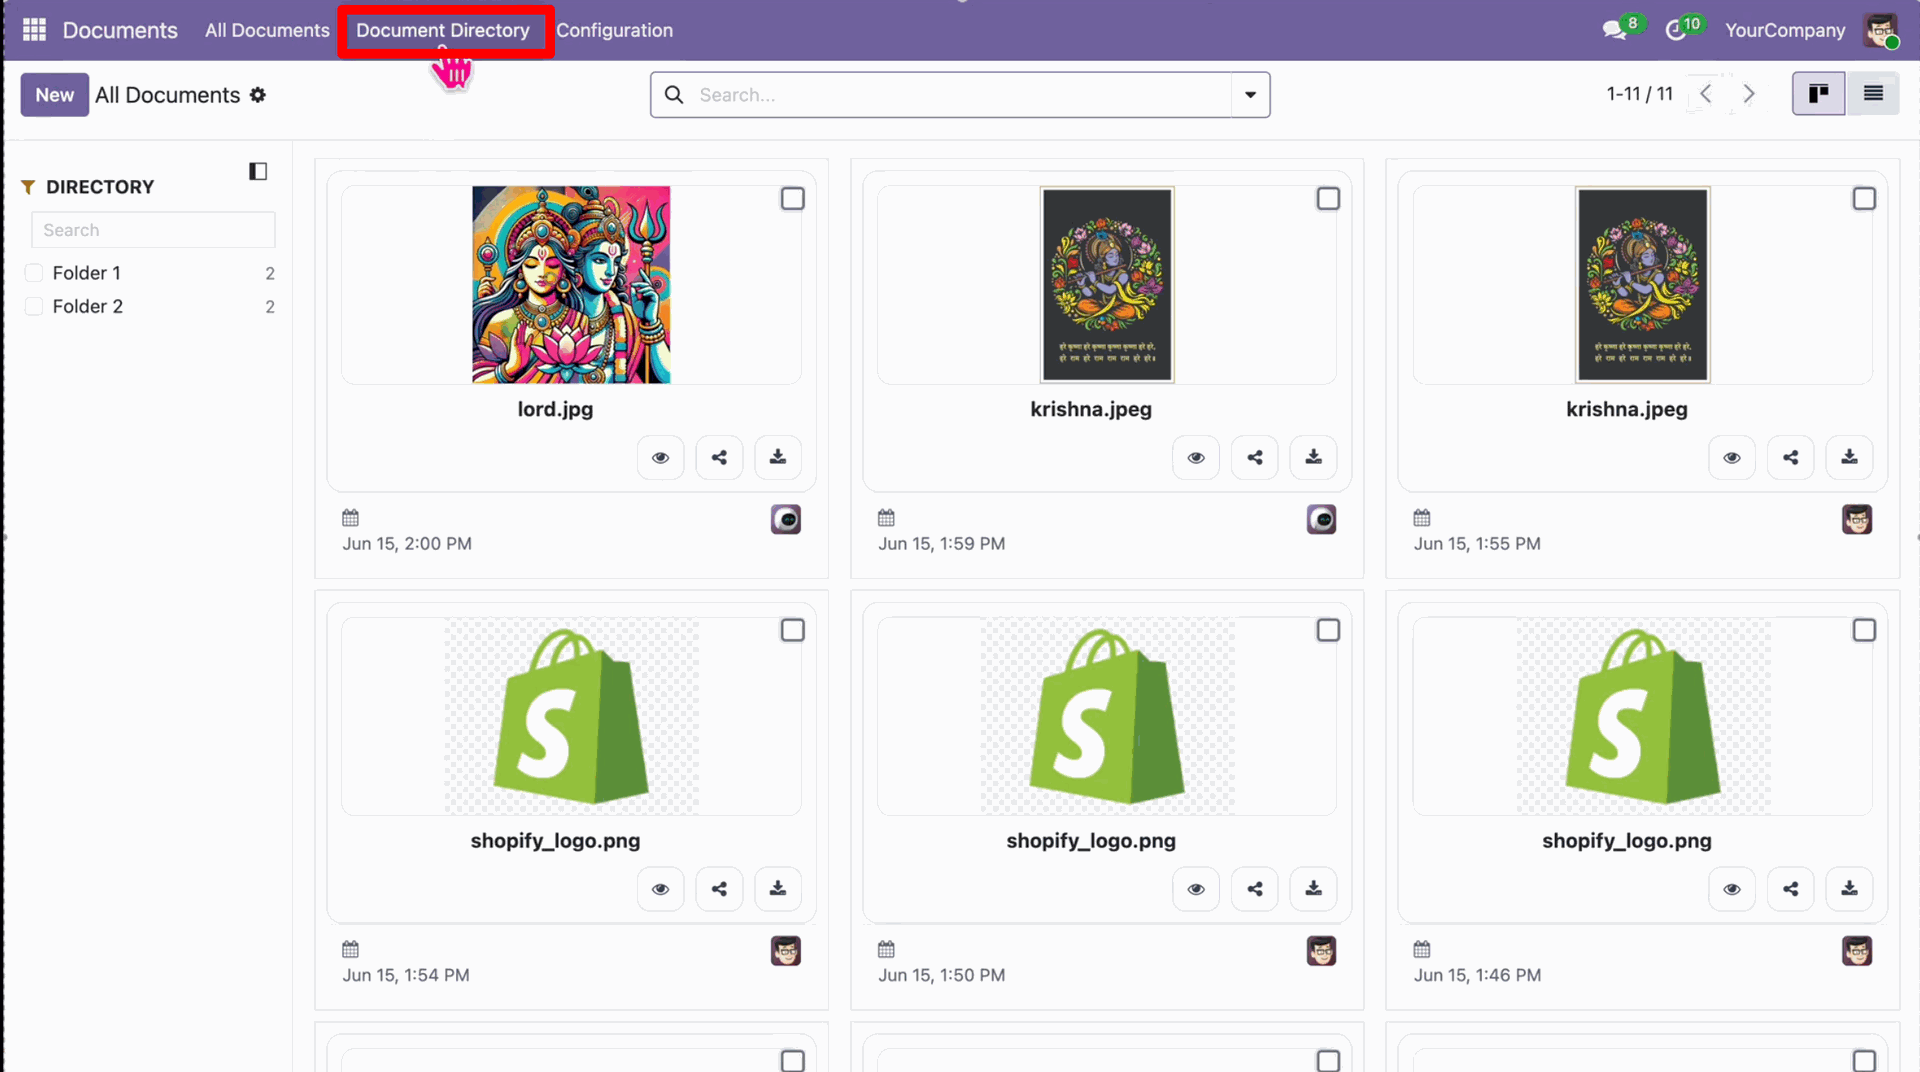
Task: Select the lord.jpg card checkbox
Action: pyautogui.click(x=793, y=199)
